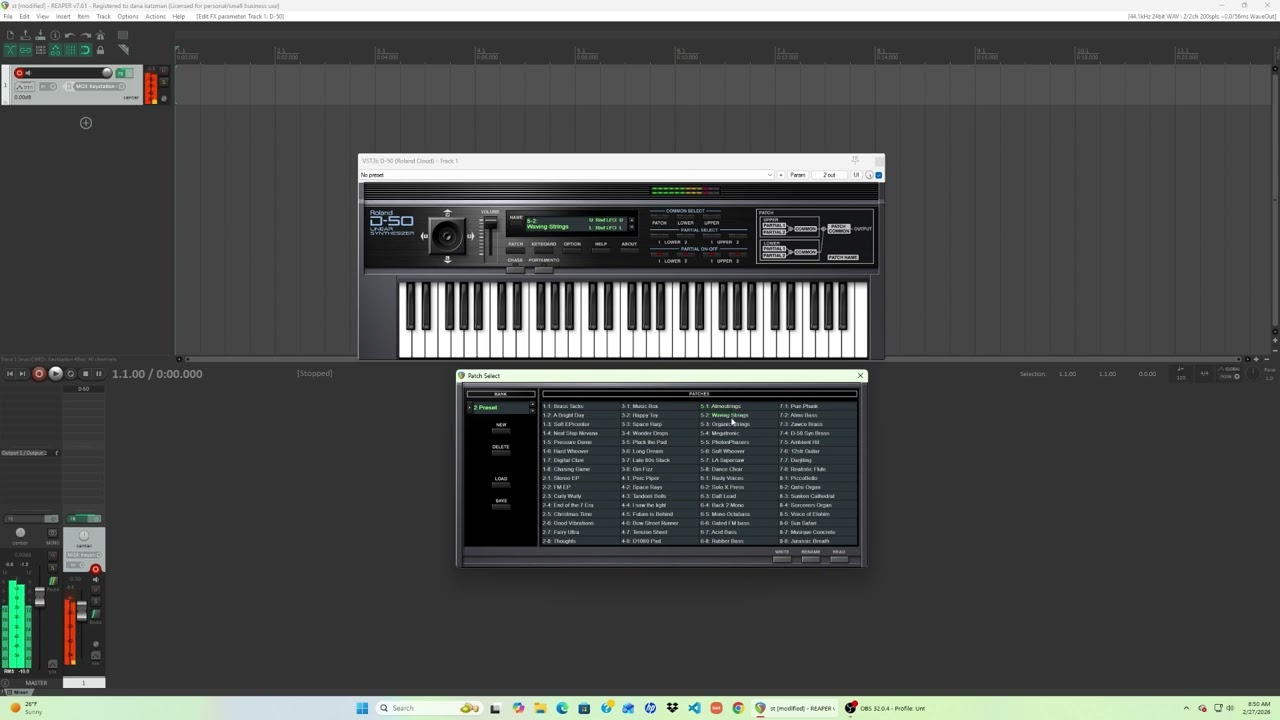1280x720 pixels.
Task: Toggle the metronome icon
Action: 100,35
